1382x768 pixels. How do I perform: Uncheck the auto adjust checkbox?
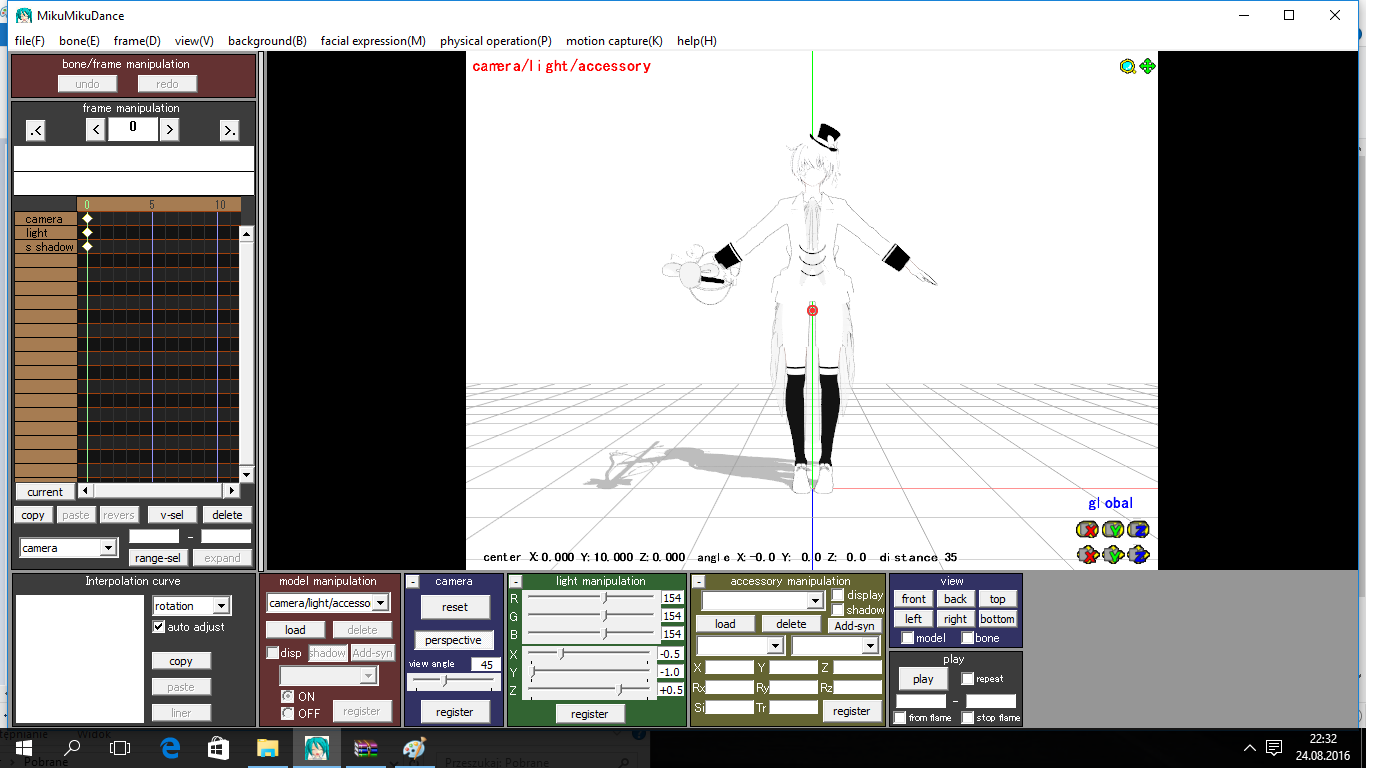tap(158, 627)
